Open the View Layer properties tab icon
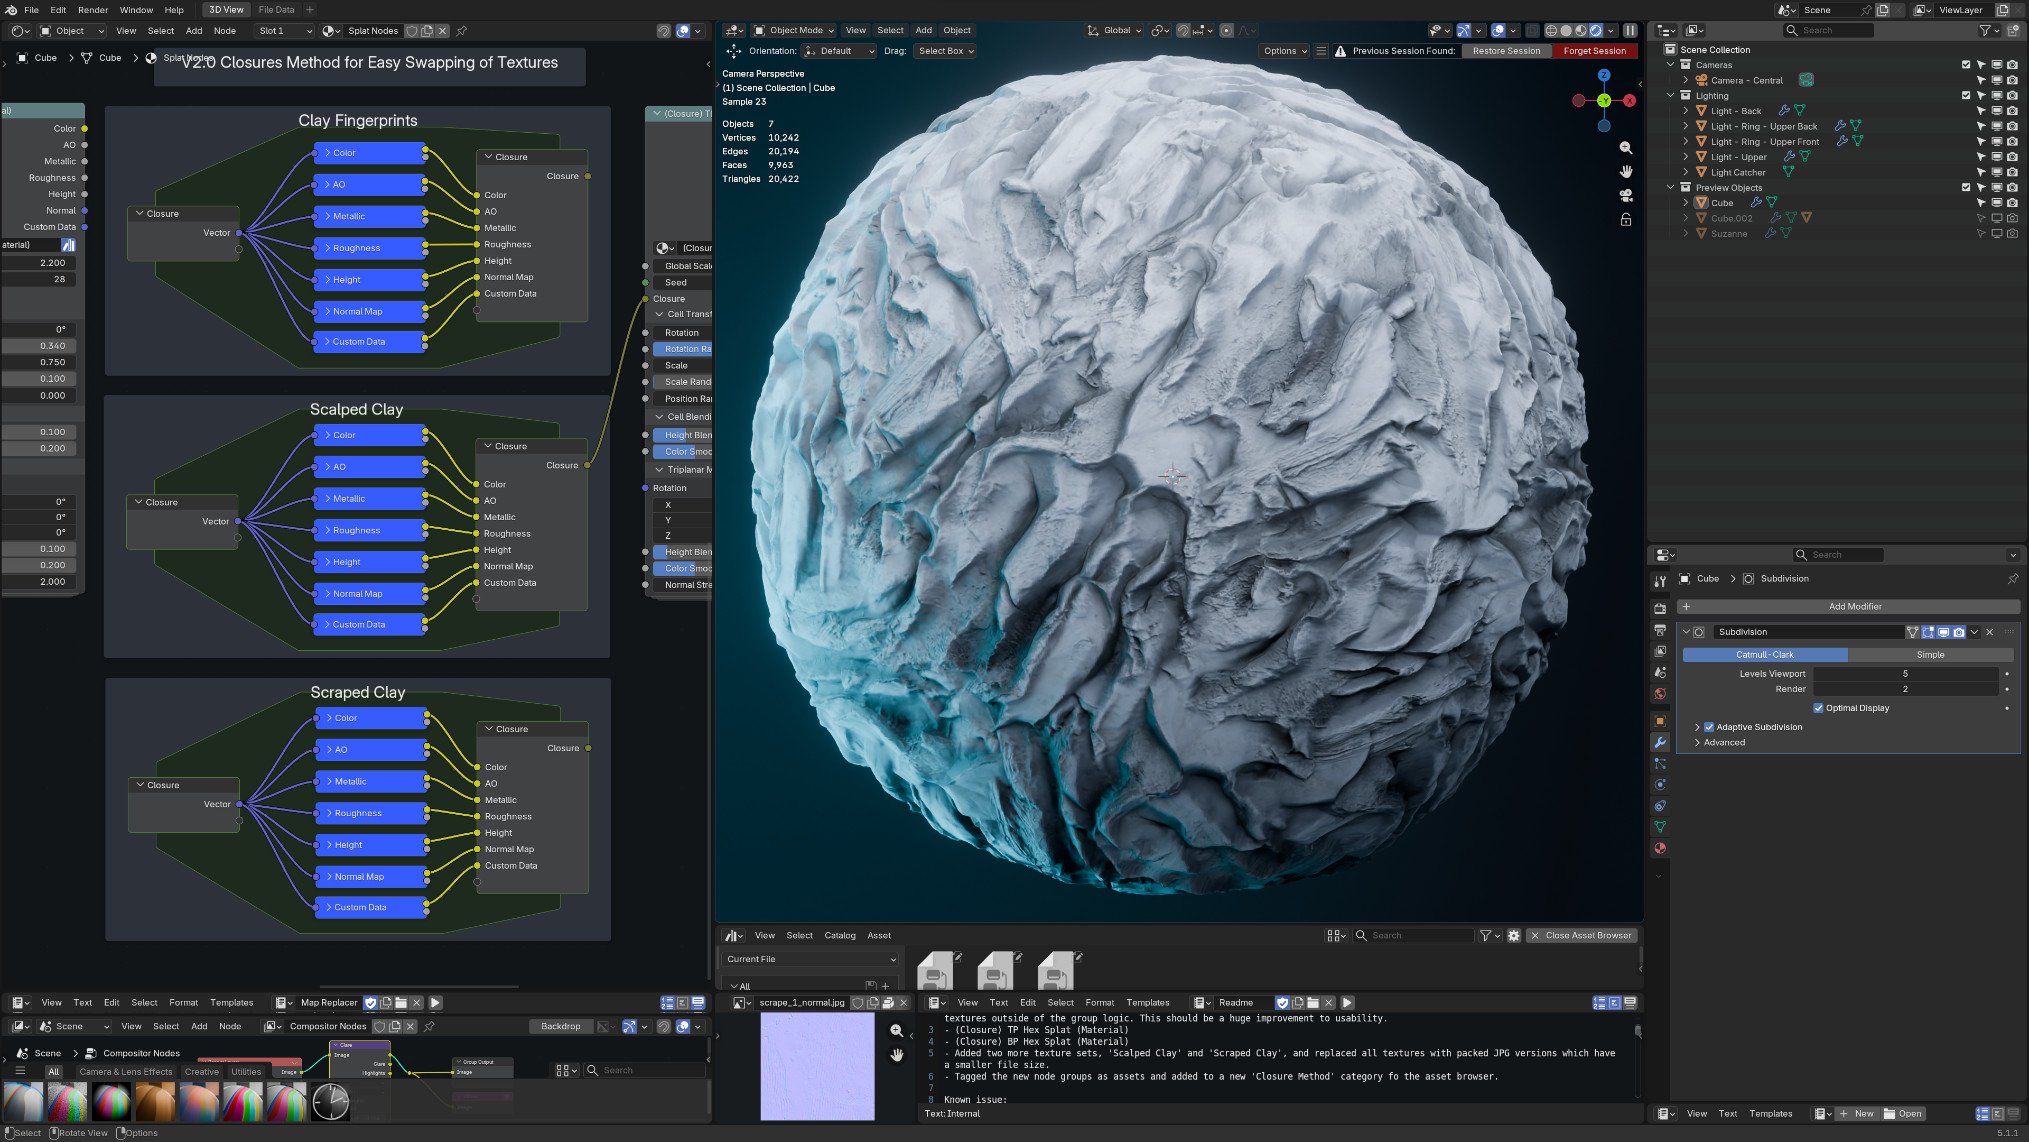This screenshot has width=2029, height=1142. coord(1660,651)
